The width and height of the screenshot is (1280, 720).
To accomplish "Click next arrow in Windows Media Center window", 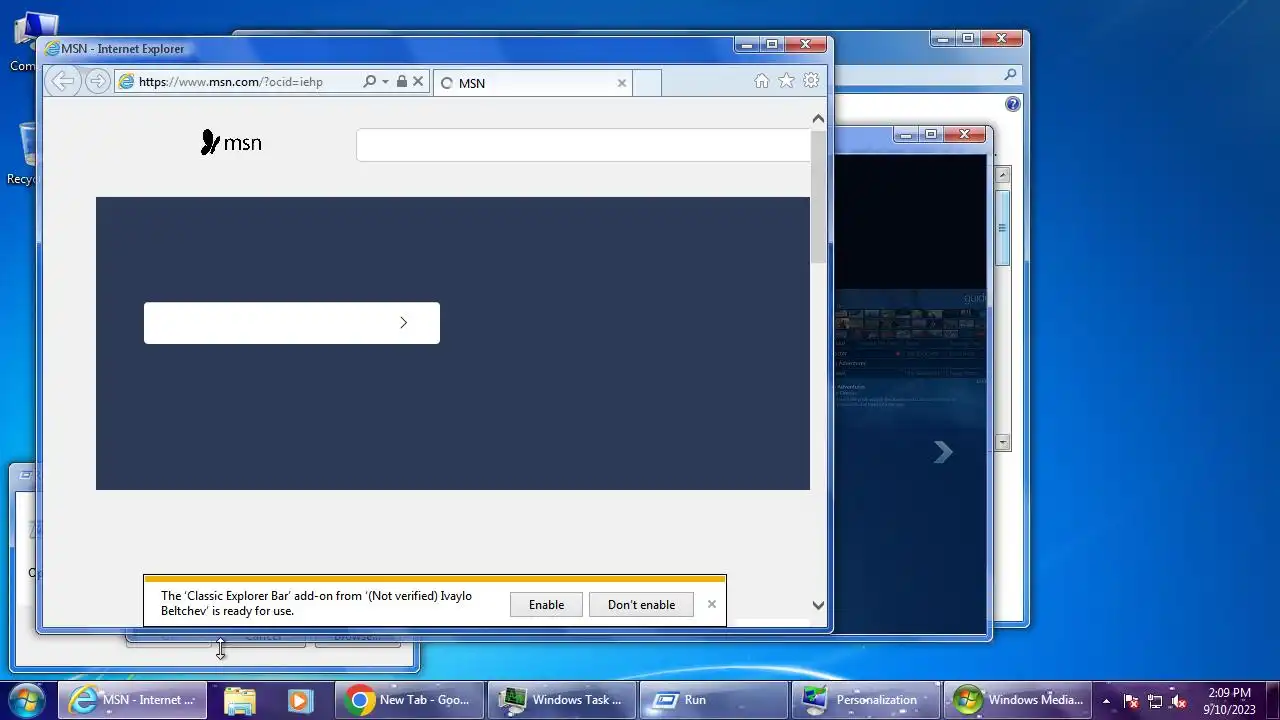I will (x=942, y=452).
